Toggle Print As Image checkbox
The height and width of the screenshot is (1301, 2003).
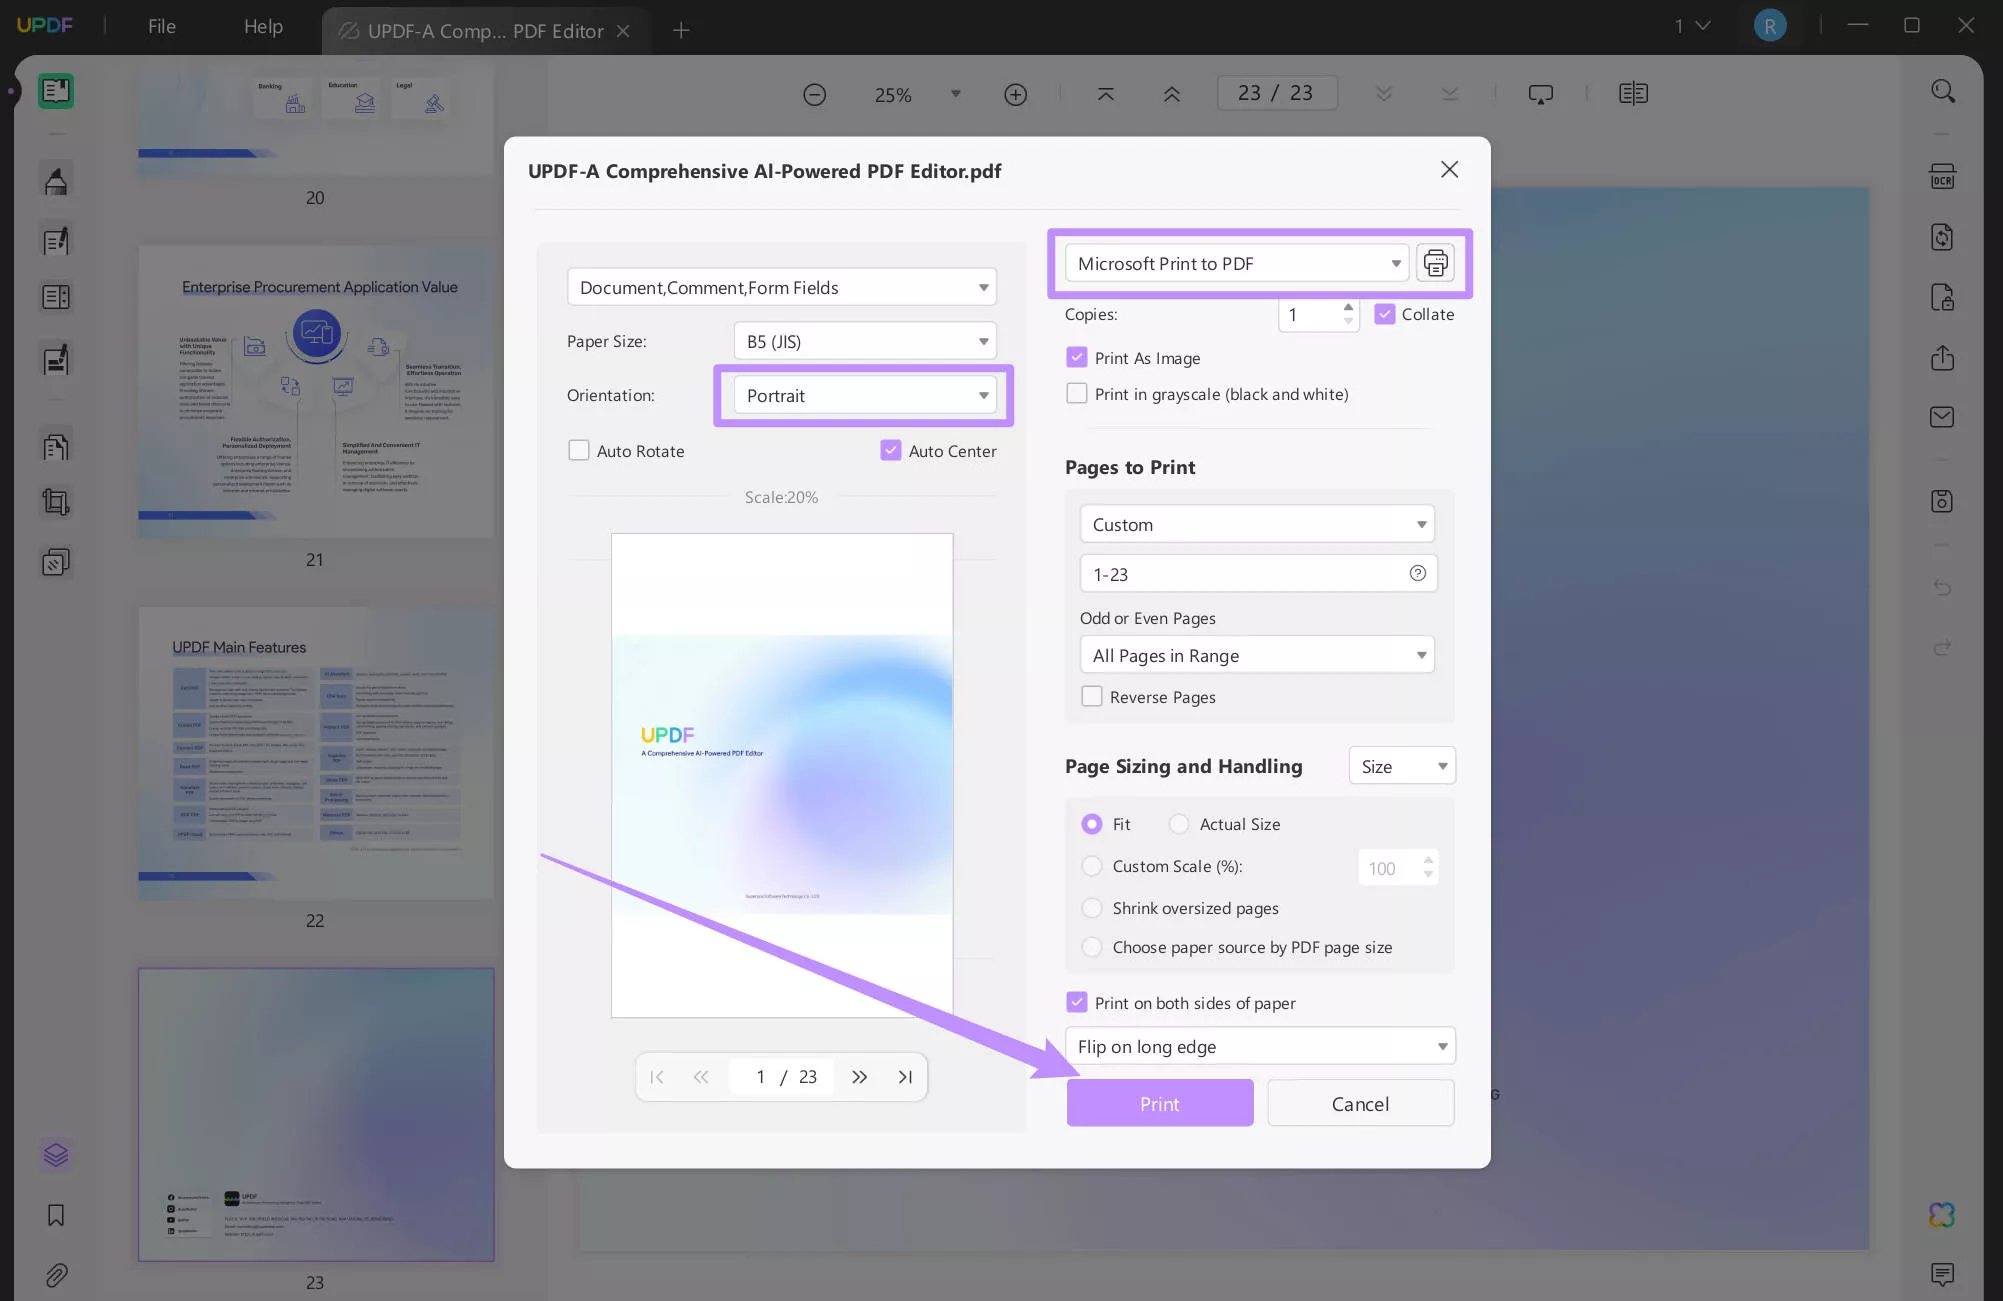pyautogui.click(x=1076, y=358)
